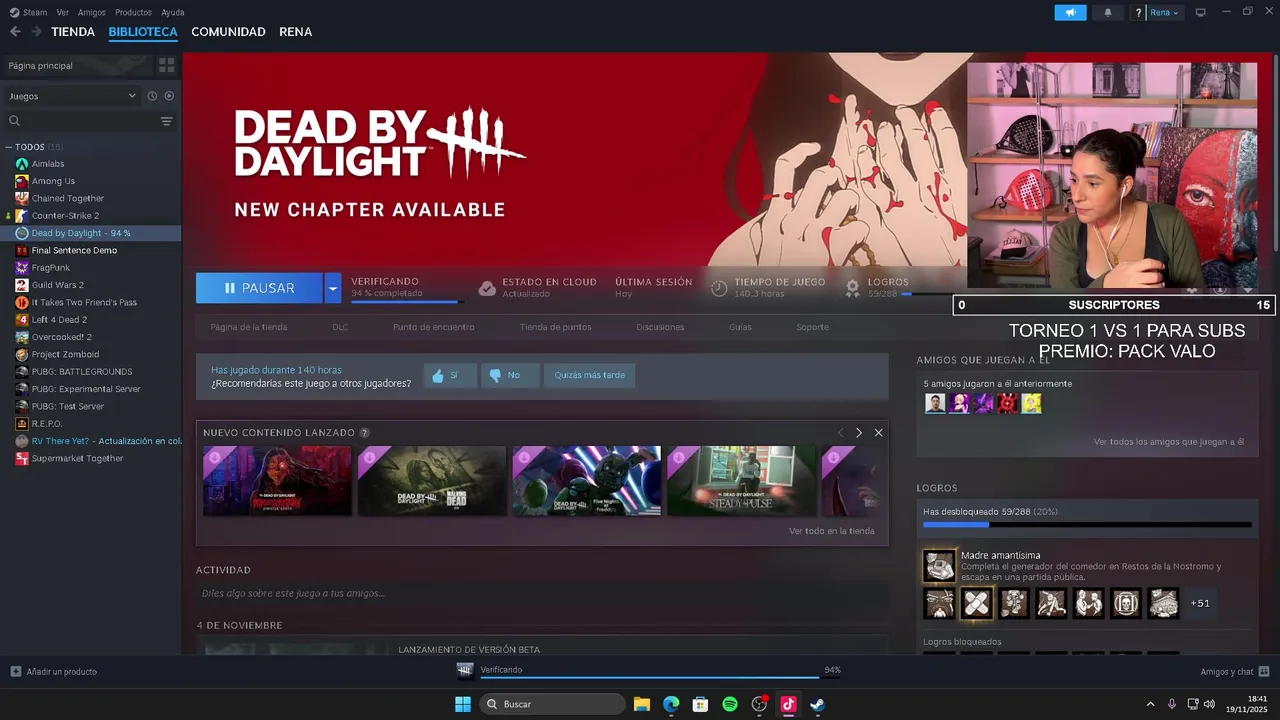Click achievements progress bar 59/288
1280x720 pixels.
coord(1087,524)
